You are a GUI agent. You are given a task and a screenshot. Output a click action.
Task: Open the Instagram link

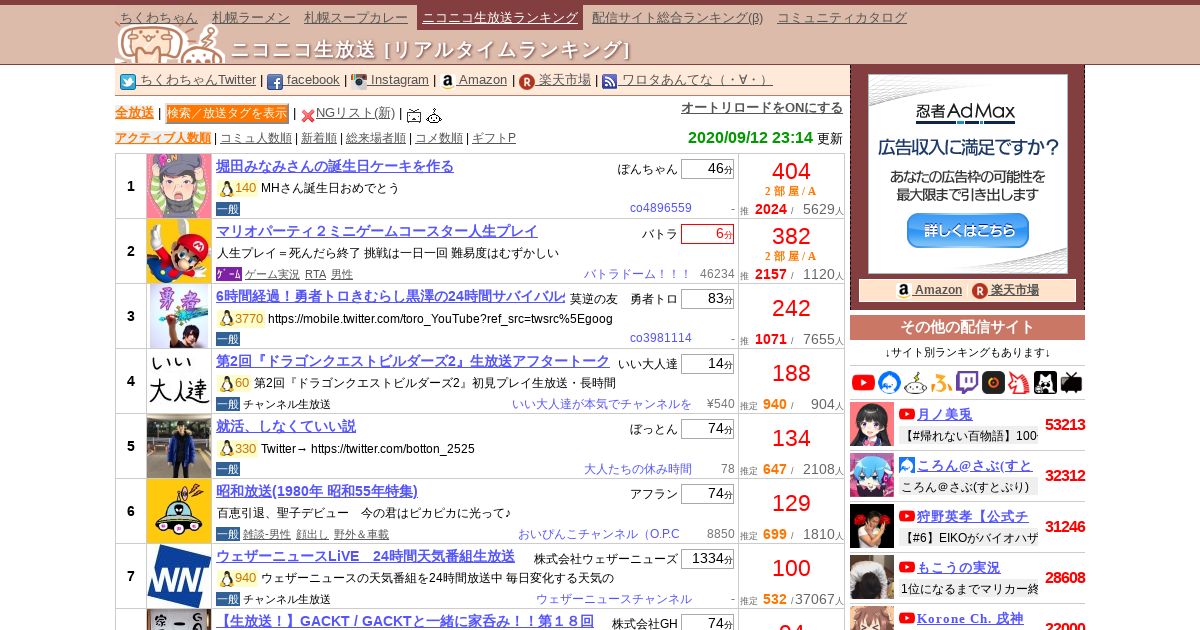coord(389,80)
